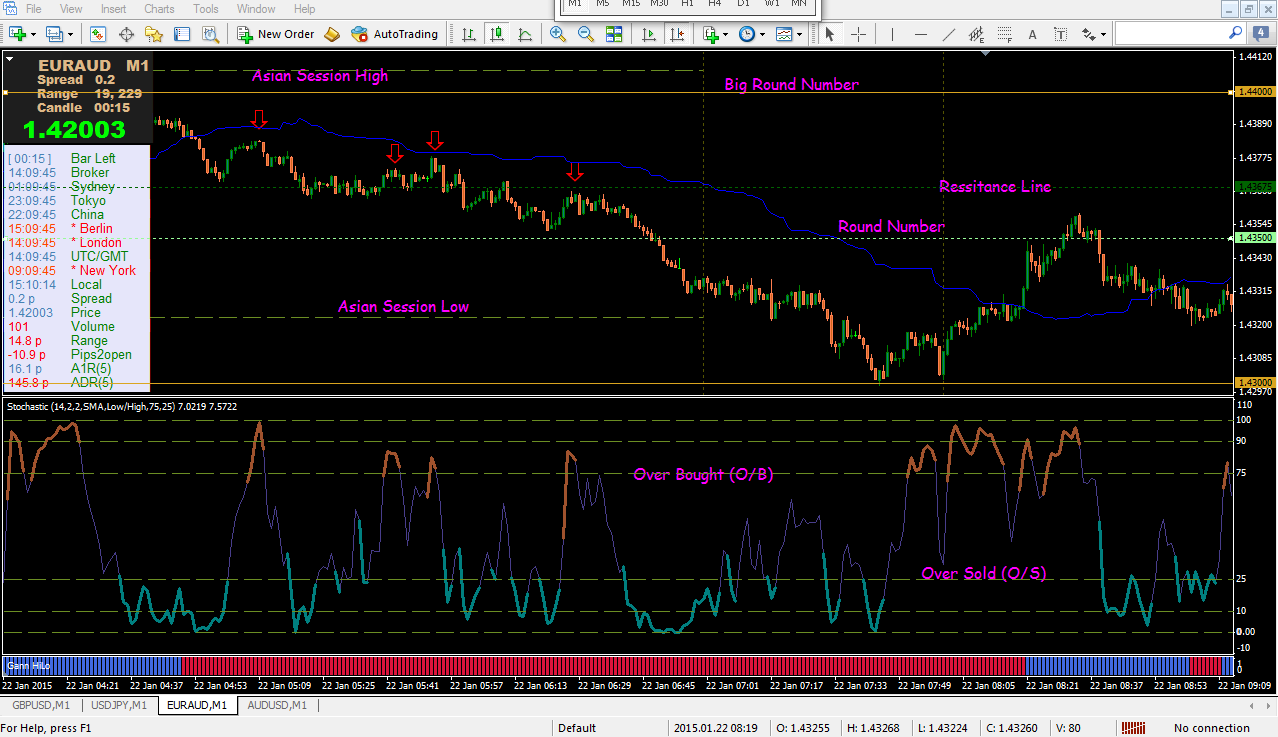Viewport: 1278px width, 737px height.
Task: Open the Market Watch panel icon
Action: 98,34
